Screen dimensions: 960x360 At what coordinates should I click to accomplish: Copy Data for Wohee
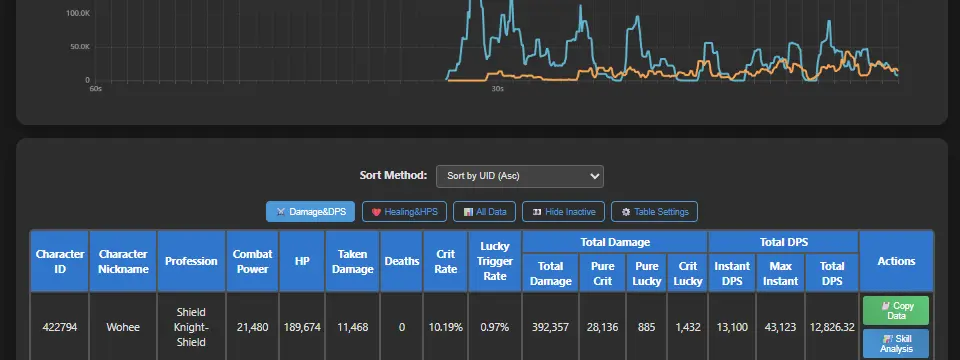click(x=896, y=310)
